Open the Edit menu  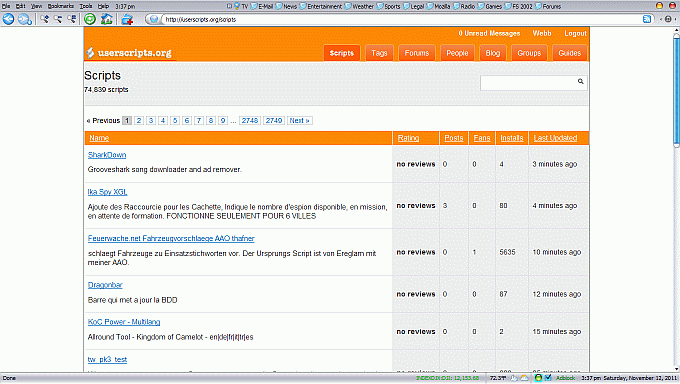coord(20,6)
